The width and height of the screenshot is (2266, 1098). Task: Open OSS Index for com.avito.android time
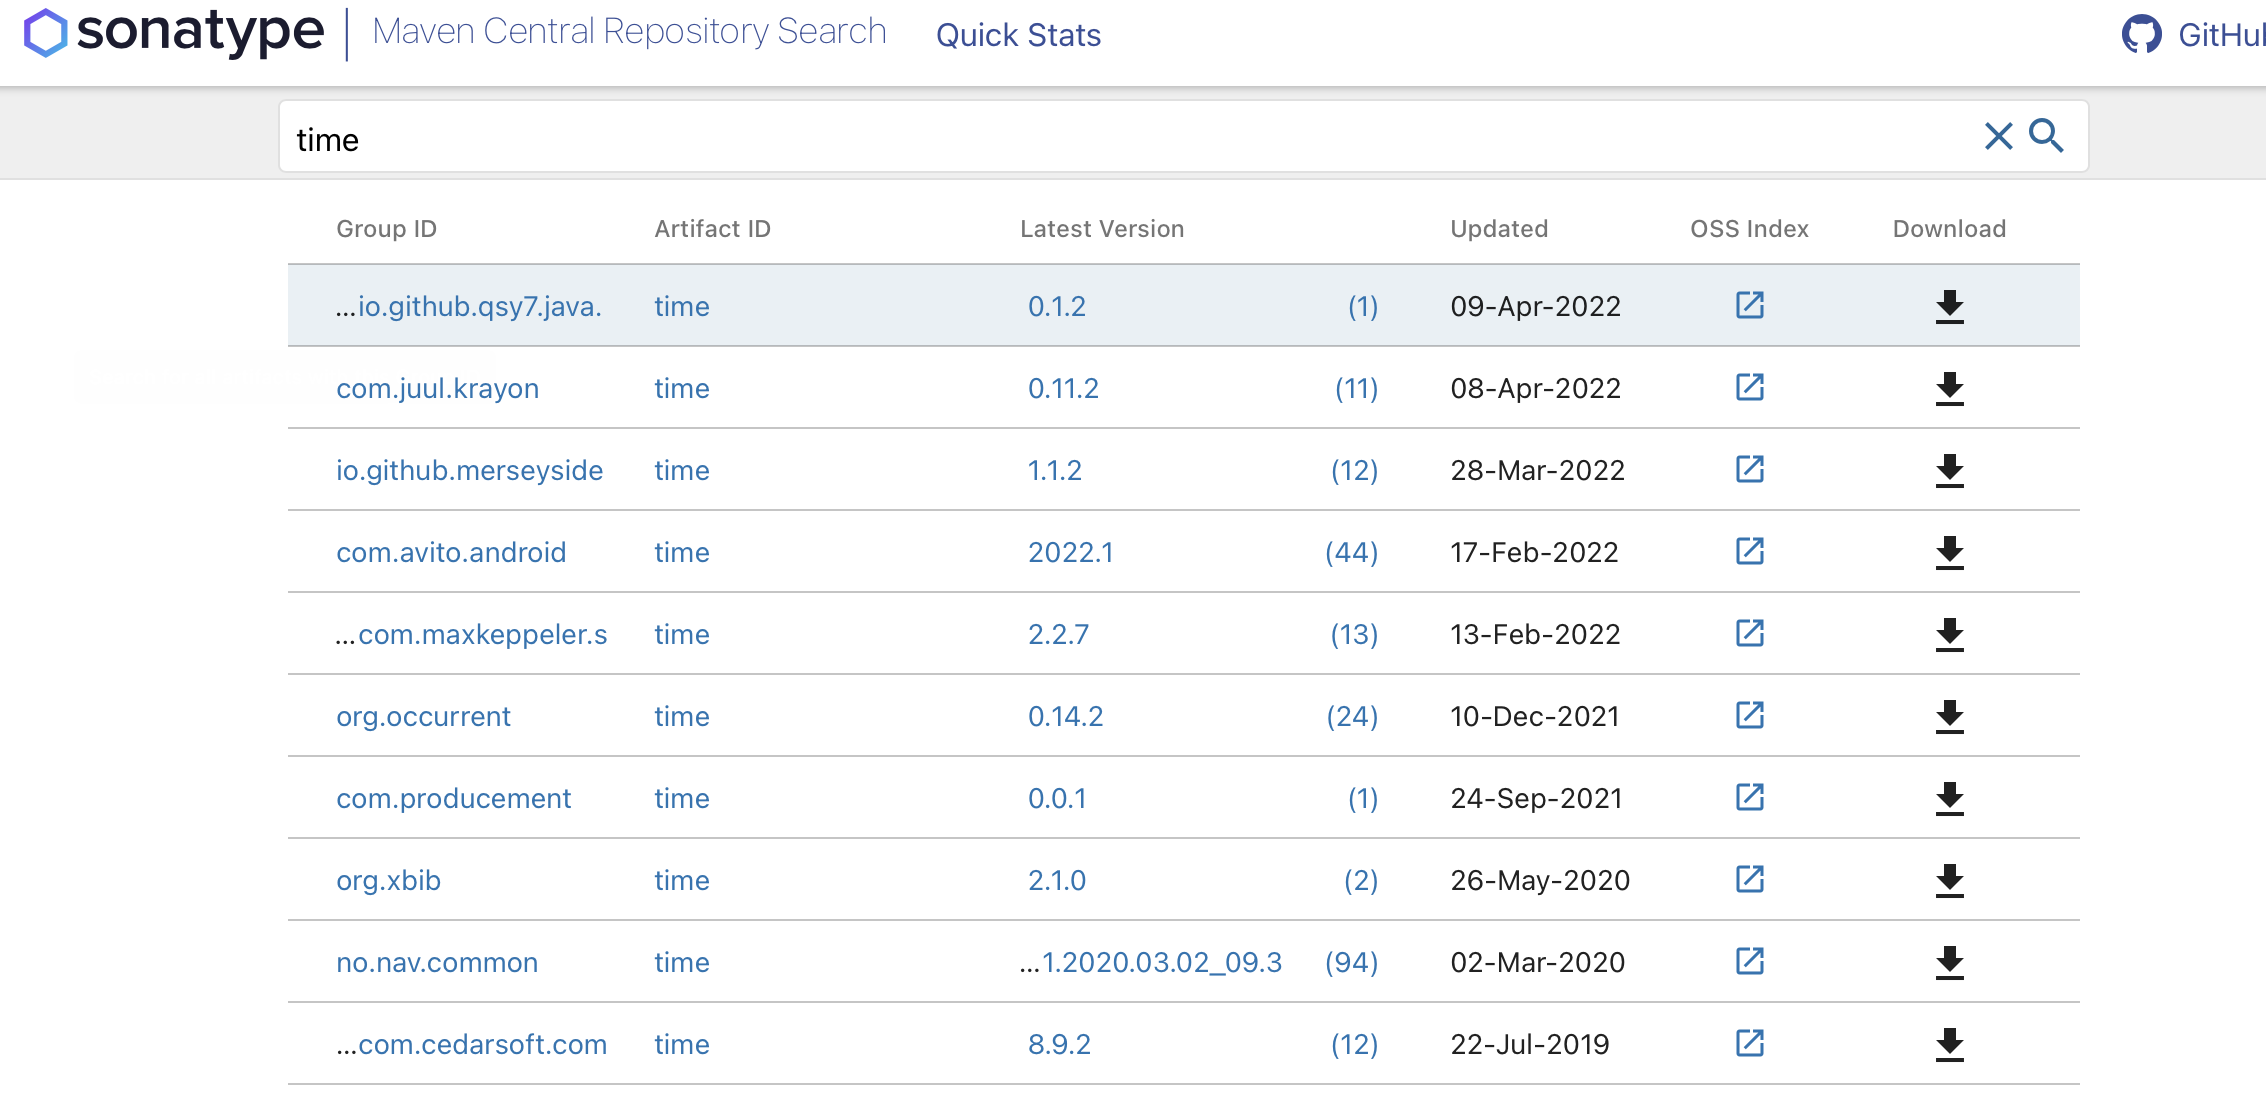pyautogui.click(x=1750, y=551)
